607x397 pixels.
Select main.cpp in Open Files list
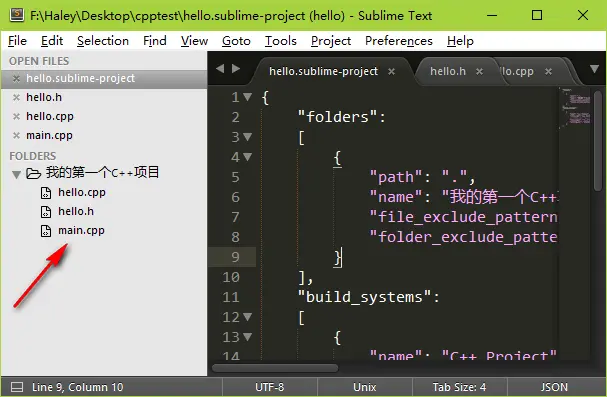click(x=104, y=135)
